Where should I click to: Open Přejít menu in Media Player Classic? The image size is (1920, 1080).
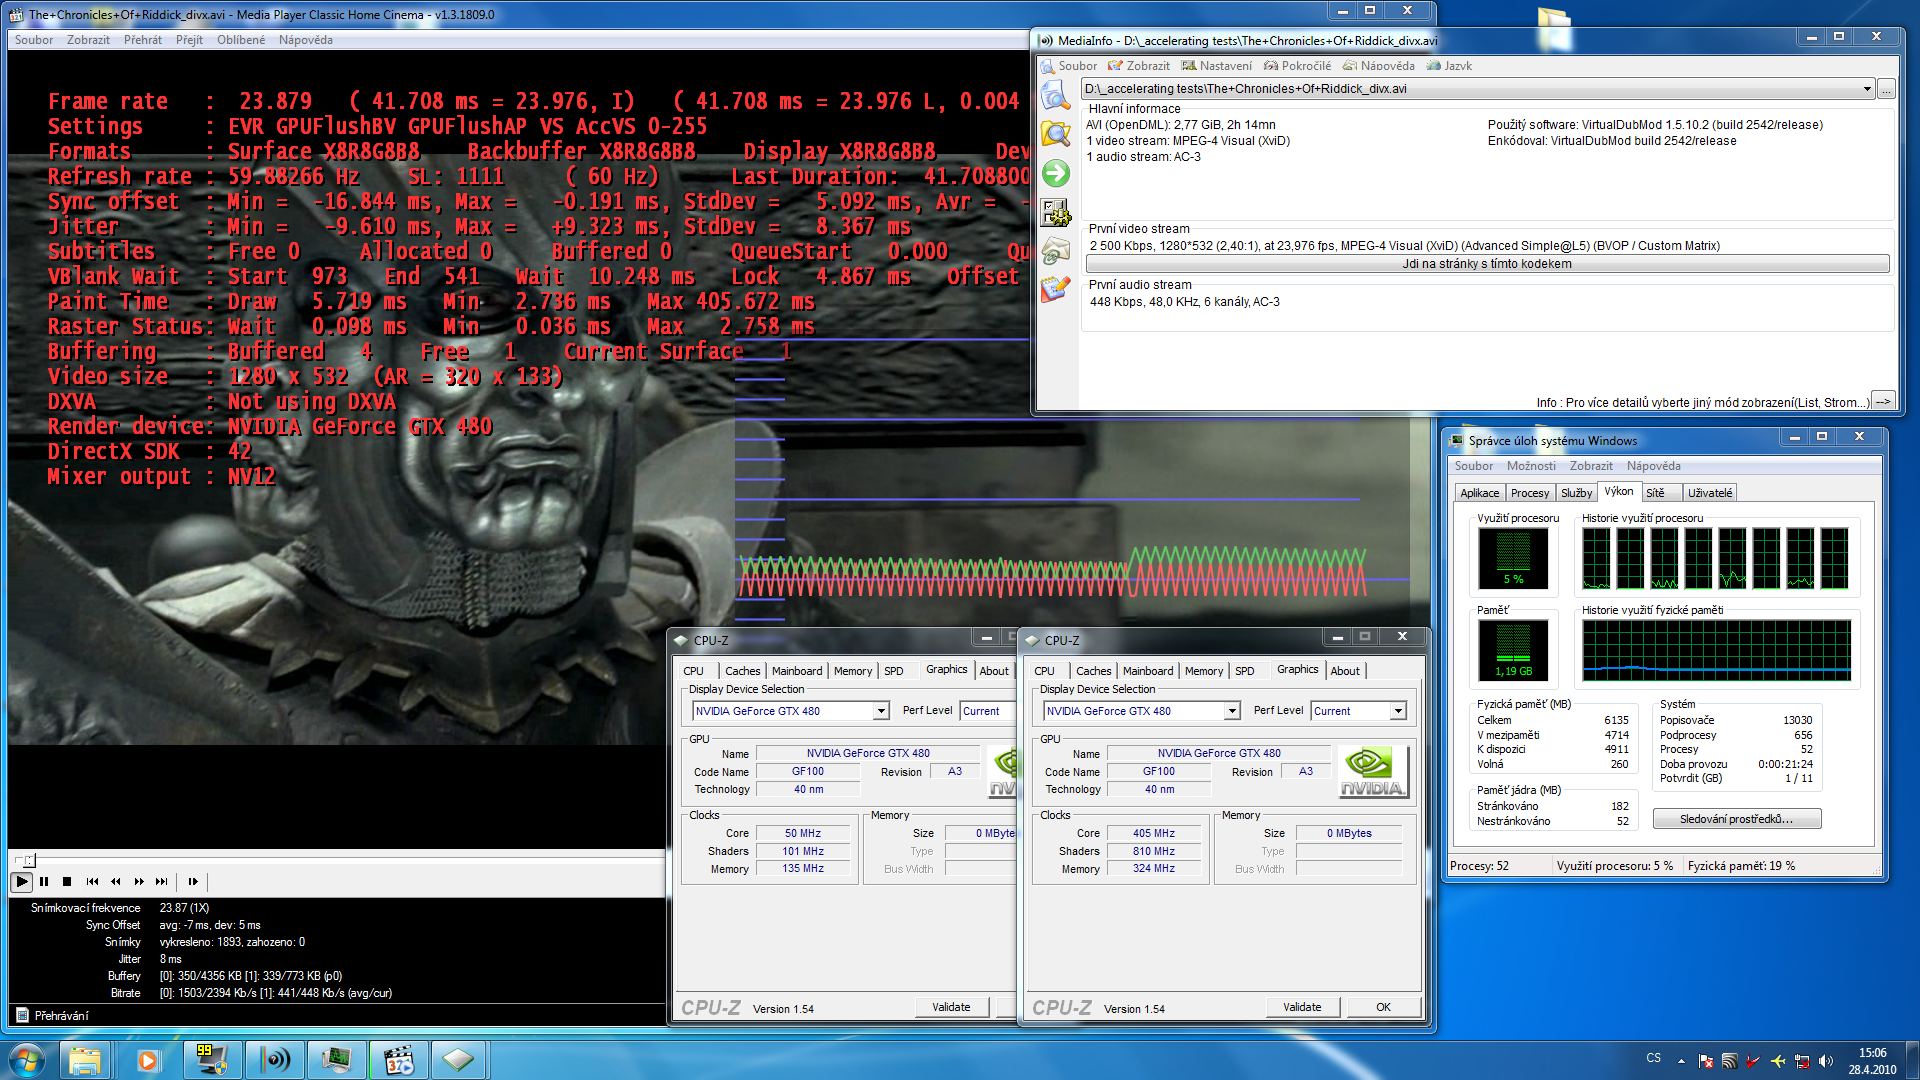tap(189, 40)
